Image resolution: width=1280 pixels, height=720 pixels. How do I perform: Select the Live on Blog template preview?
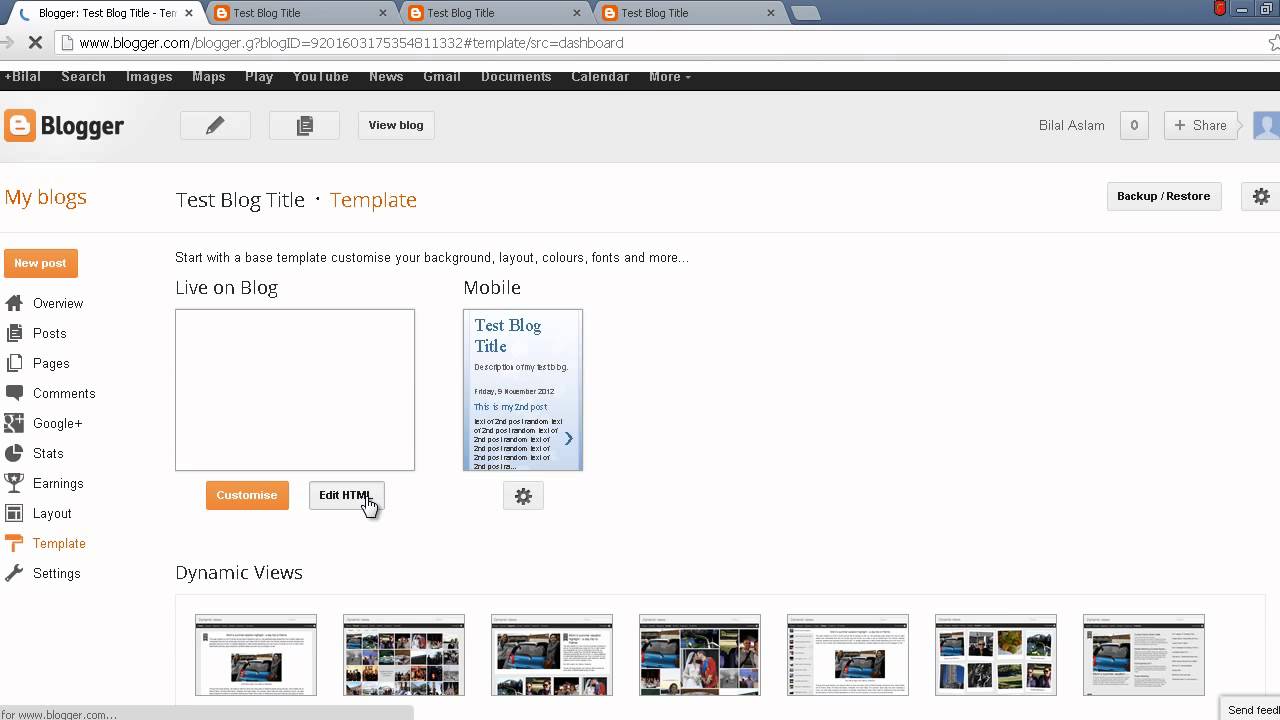[x=295, y=390]
